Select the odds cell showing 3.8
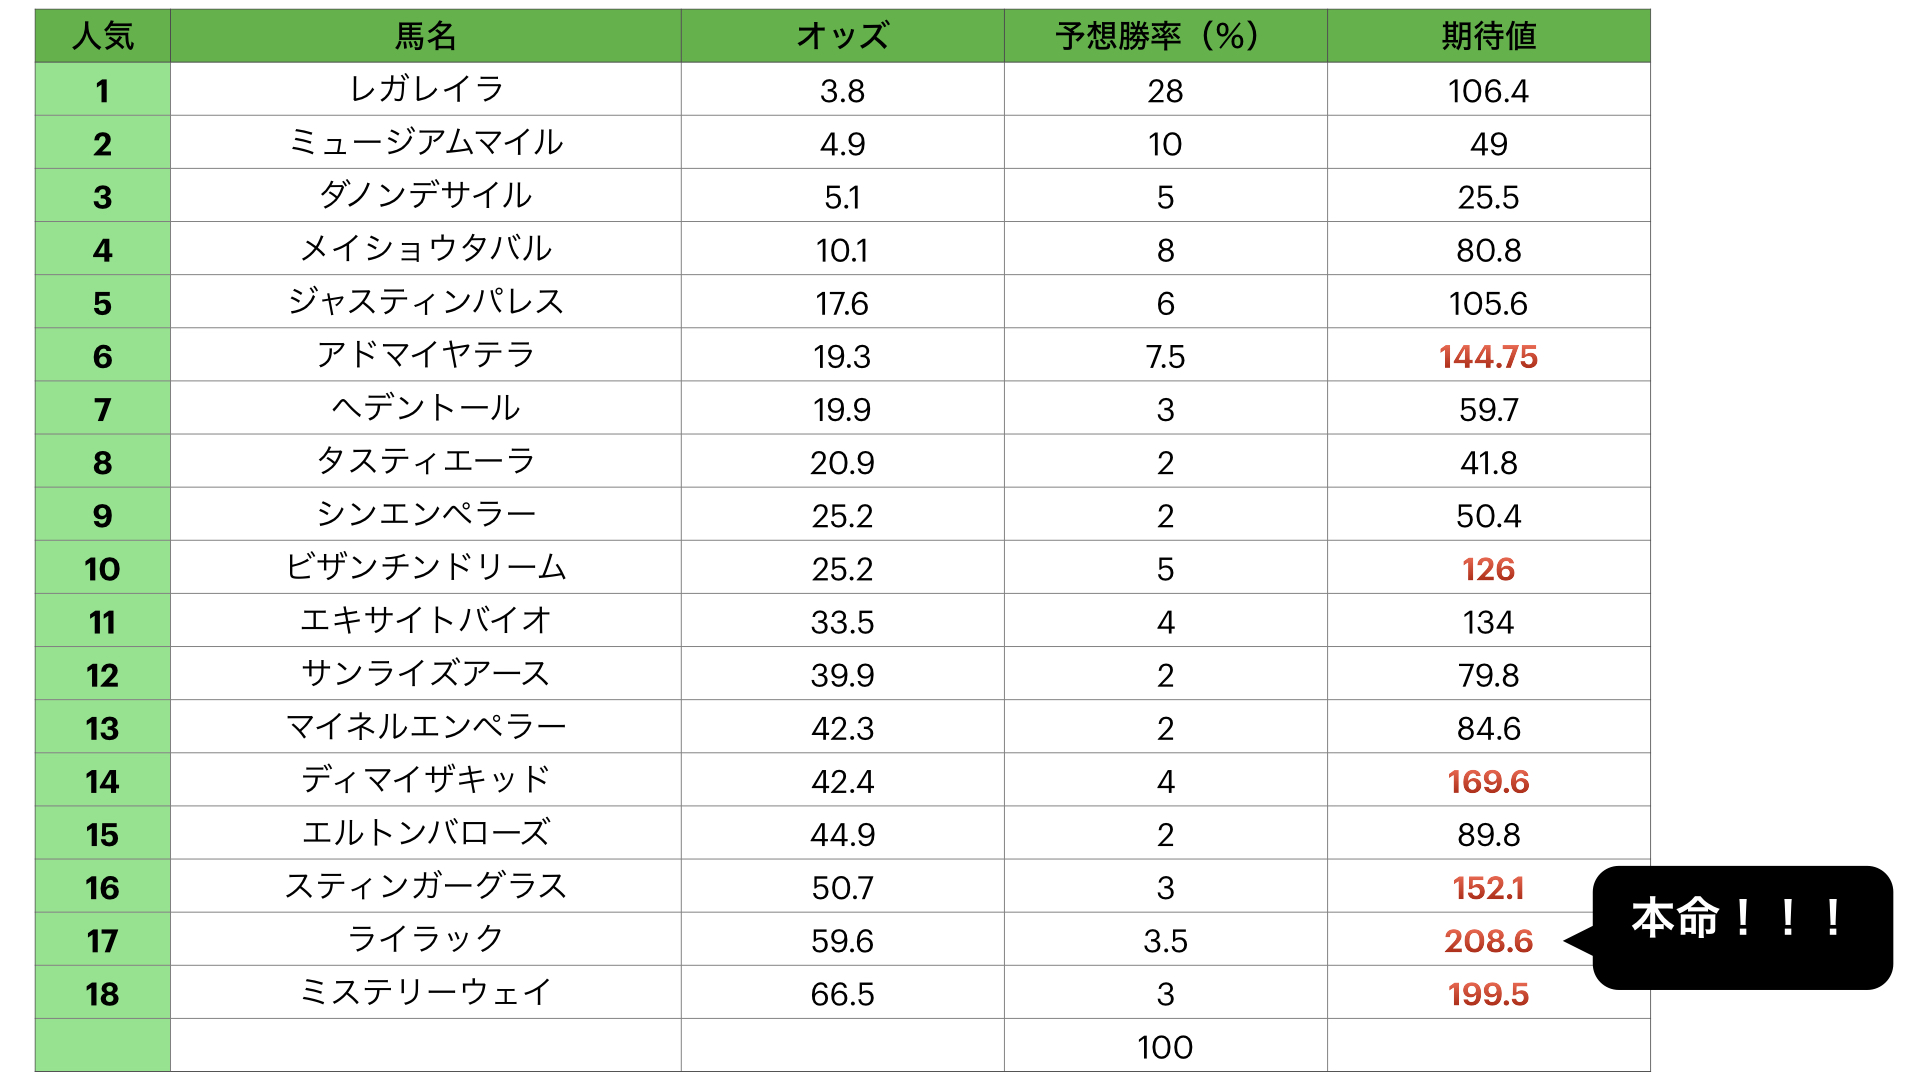Screen dimensions: 1920x1080 pyautogui.click(x=842, y=91)
